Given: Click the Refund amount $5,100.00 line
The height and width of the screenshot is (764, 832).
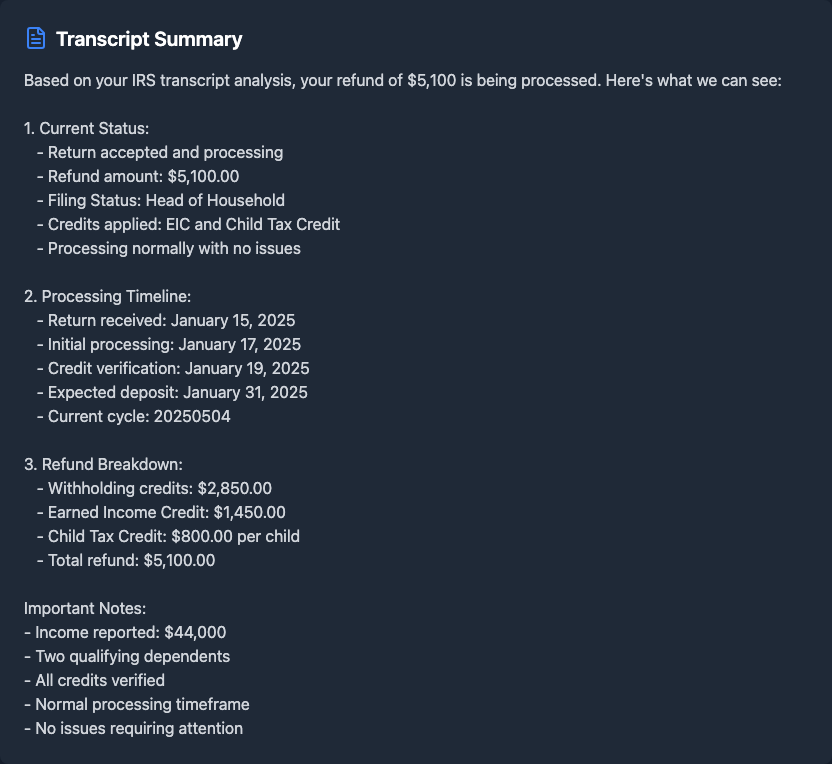Looking at the screenshot, I should tap(143, 176).
